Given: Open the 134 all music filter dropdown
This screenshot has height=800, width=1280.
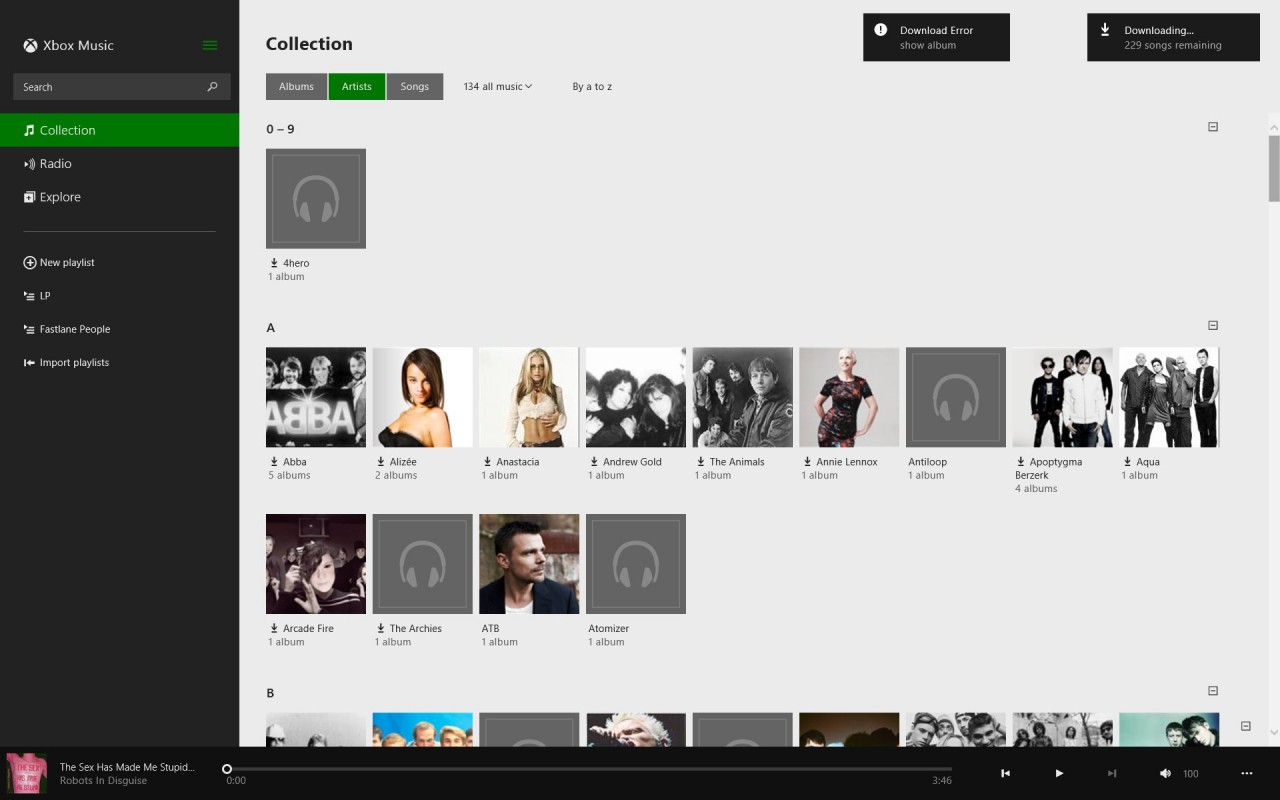Looking at the screenshot, I should pos(497,86).
